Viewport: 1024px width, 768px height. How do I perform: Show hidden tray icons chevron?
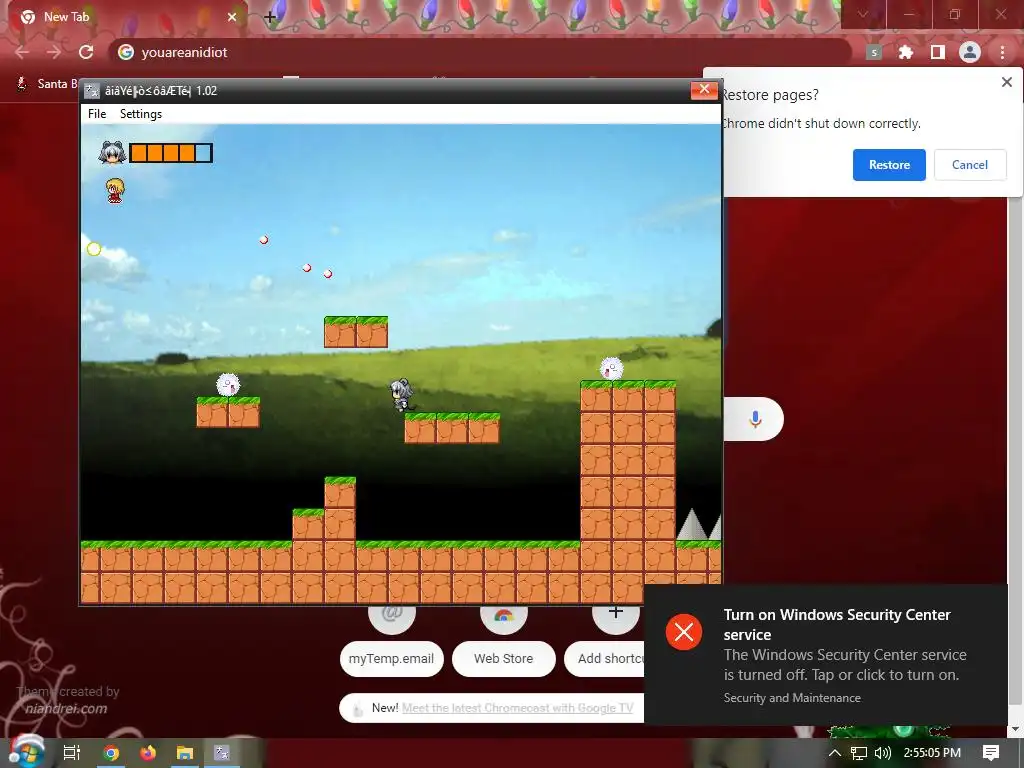(835, 753)
